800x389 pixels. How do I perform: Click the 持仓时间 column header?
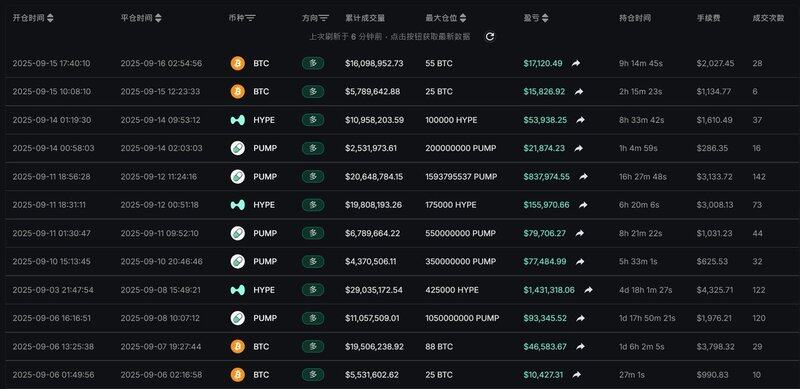click(x=635, y=18)
